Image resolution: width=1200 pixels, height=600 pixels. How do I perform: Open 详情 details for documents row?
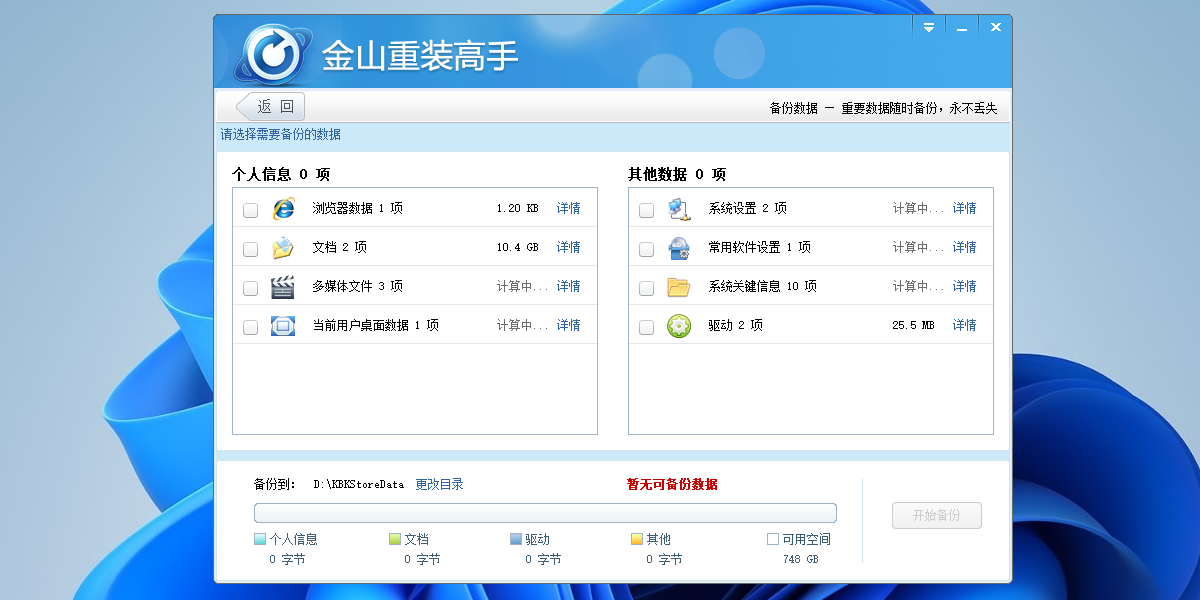click(x=568, y=248)
